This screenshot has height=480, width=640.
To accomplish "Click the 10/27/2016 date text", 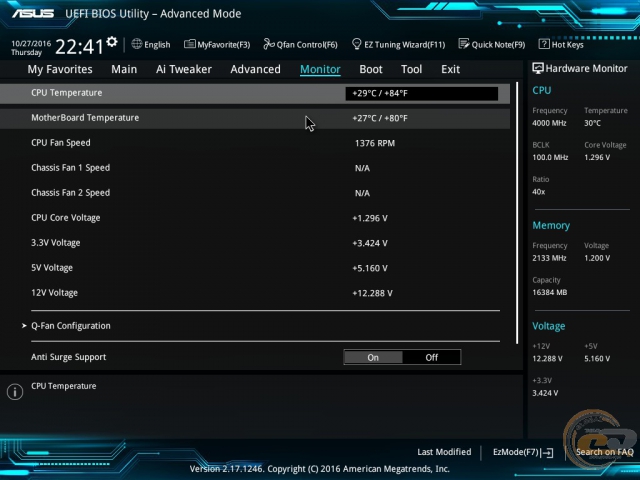I will [x=31, y=43].
